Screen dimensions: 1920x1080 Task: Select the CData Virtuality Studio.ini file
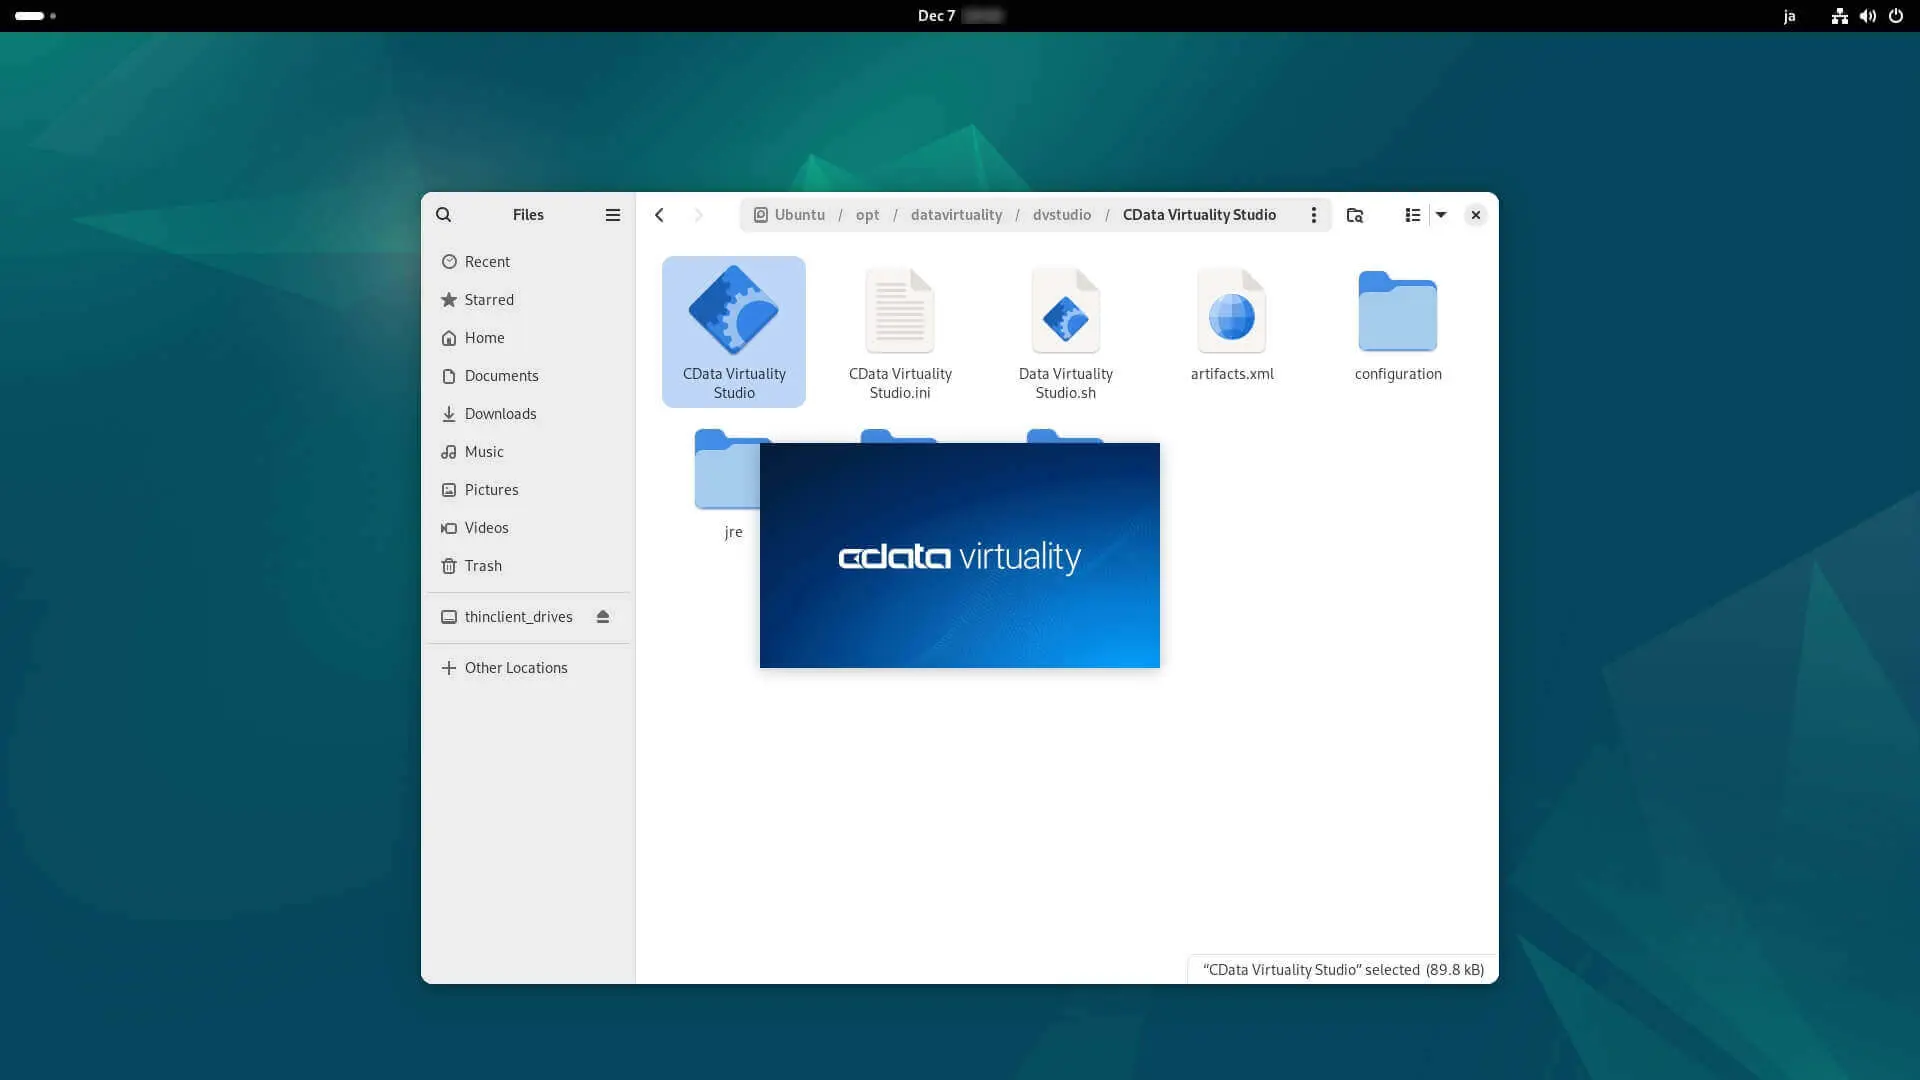pos(899,312)
